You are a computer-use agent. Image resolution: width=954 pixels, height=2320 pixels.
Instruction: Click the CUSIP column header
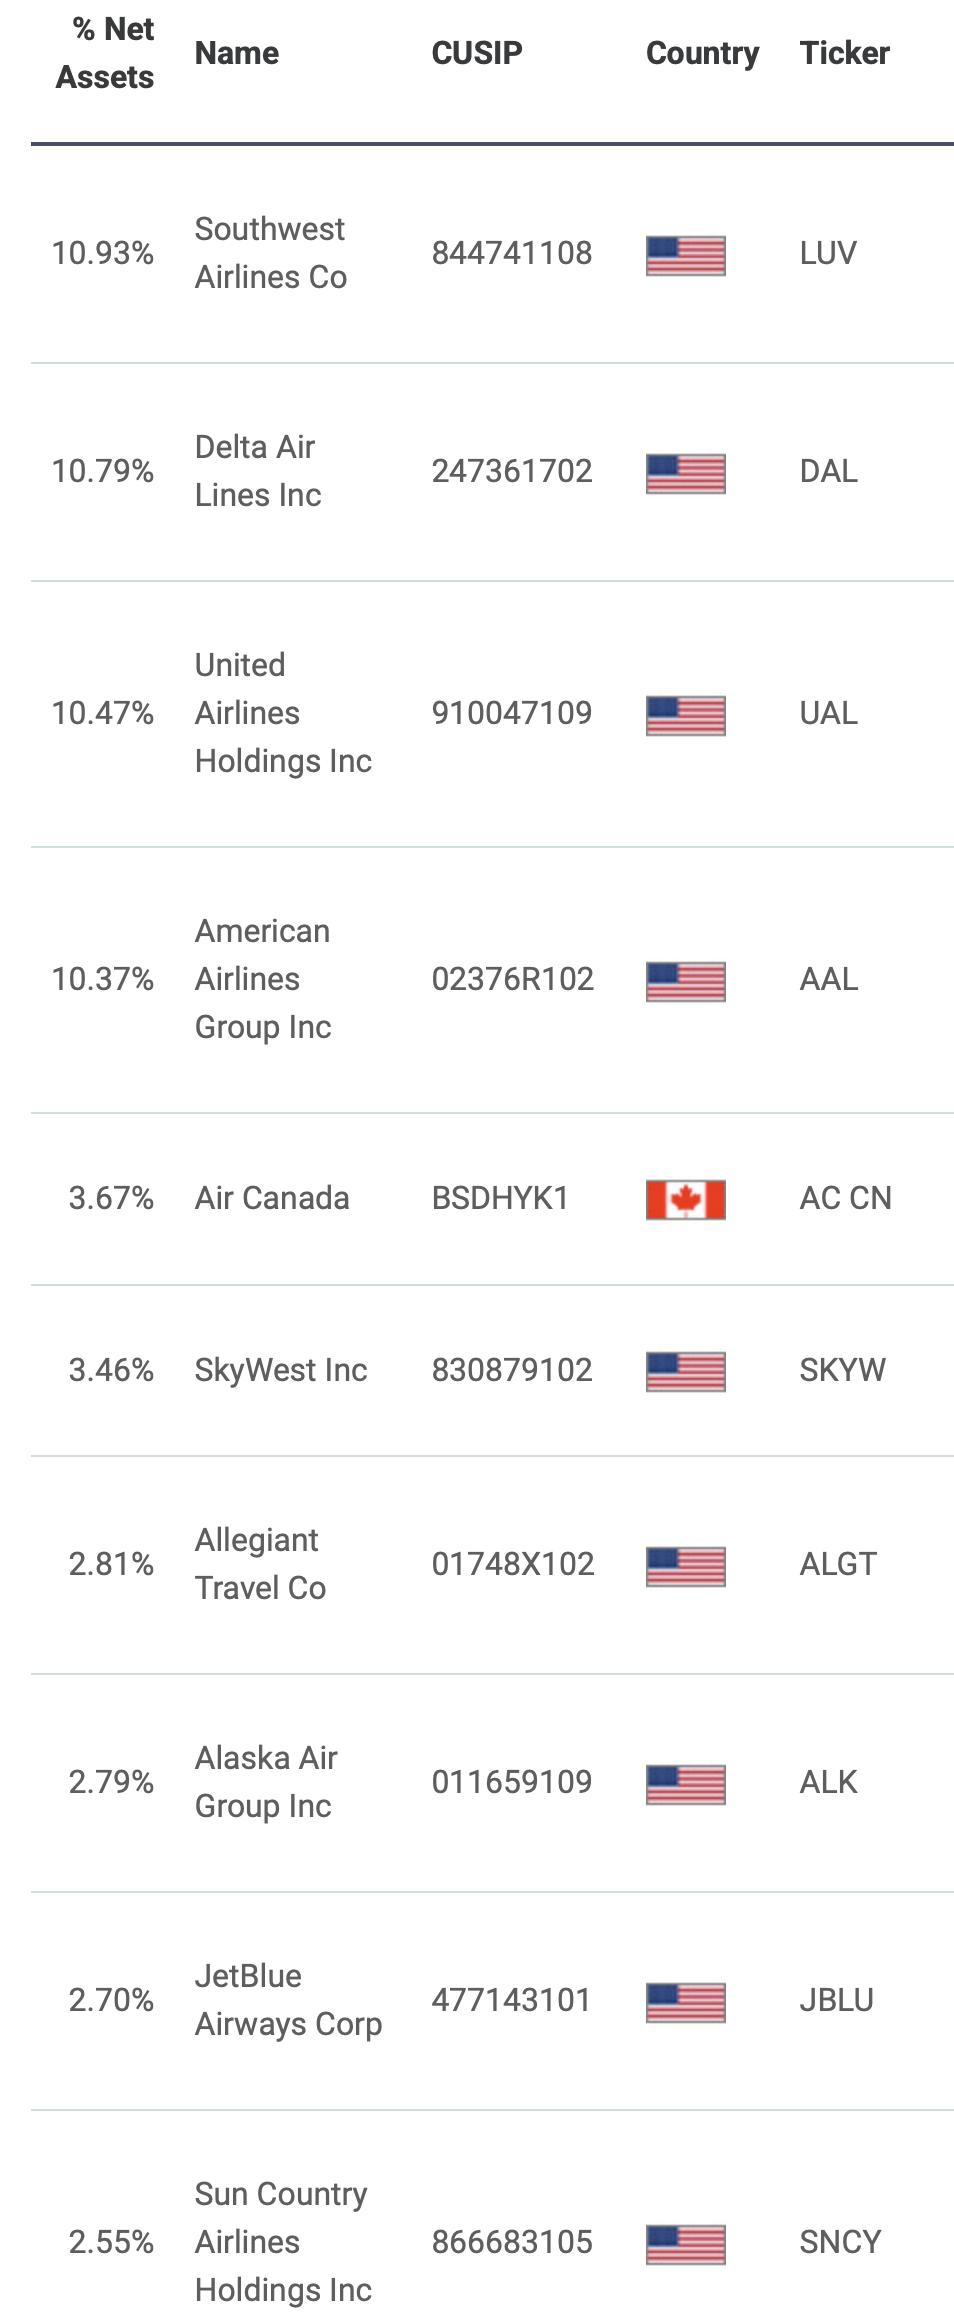(477, 53)
